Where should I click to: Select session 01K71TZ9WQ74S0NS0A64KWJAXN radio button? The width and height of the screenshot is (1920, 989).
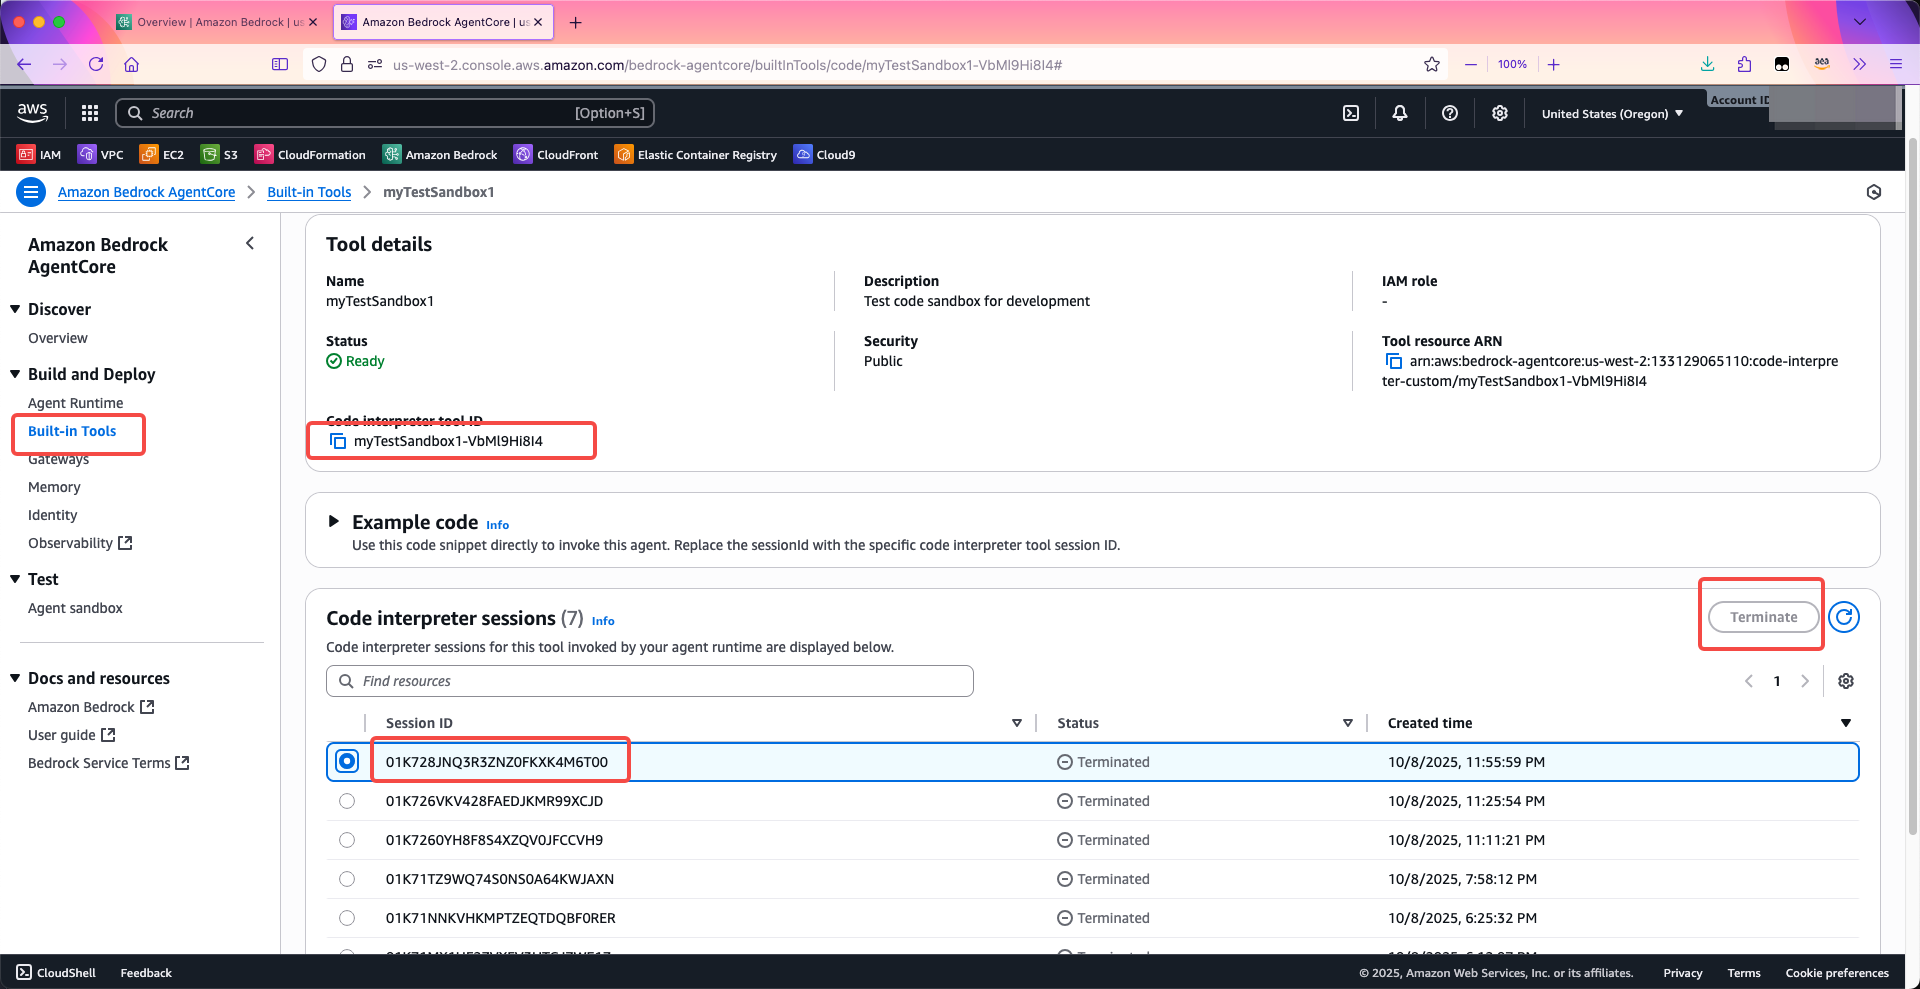[x=347, y=879]
